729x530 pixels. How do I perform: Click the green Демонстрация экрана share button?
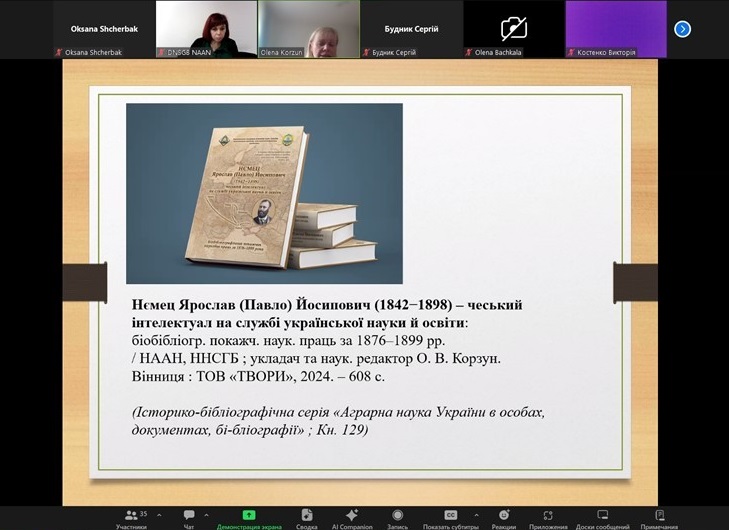coord(249,519)
